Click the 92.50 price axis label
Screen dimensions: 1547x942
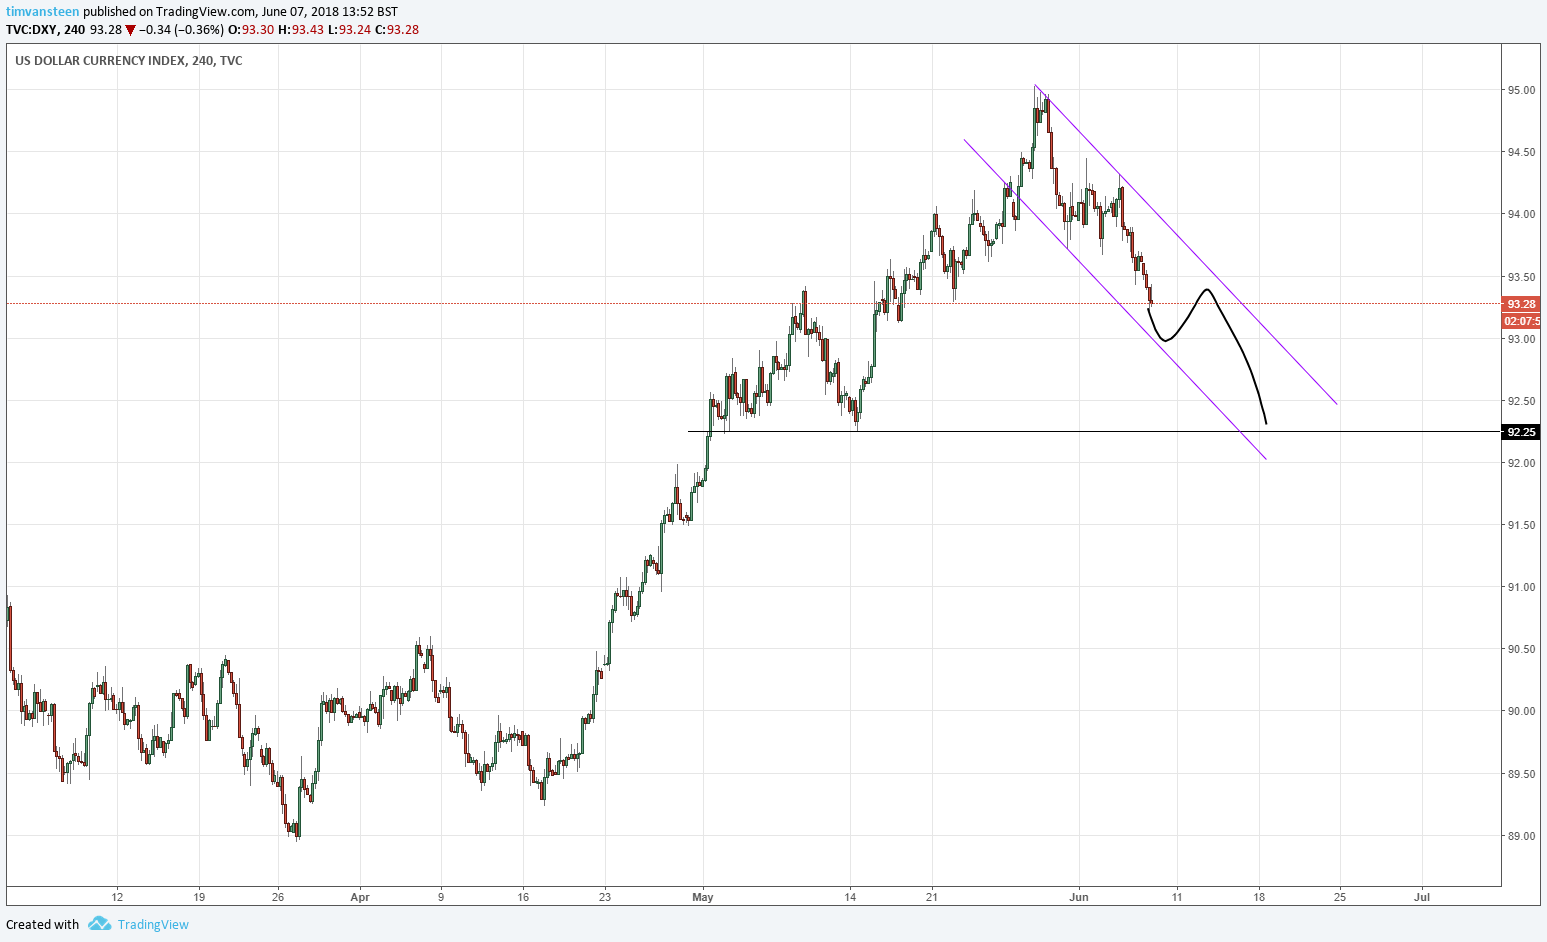[x=1521, y=401]
